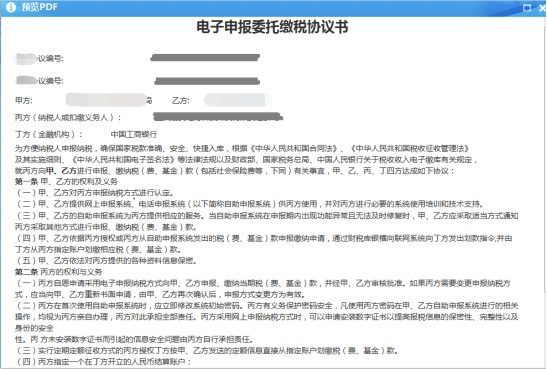Click the heading 电子申报委托缴税协议书
Image resolution: width=547 pixels, height=369 pixels.
coord(272,27)
